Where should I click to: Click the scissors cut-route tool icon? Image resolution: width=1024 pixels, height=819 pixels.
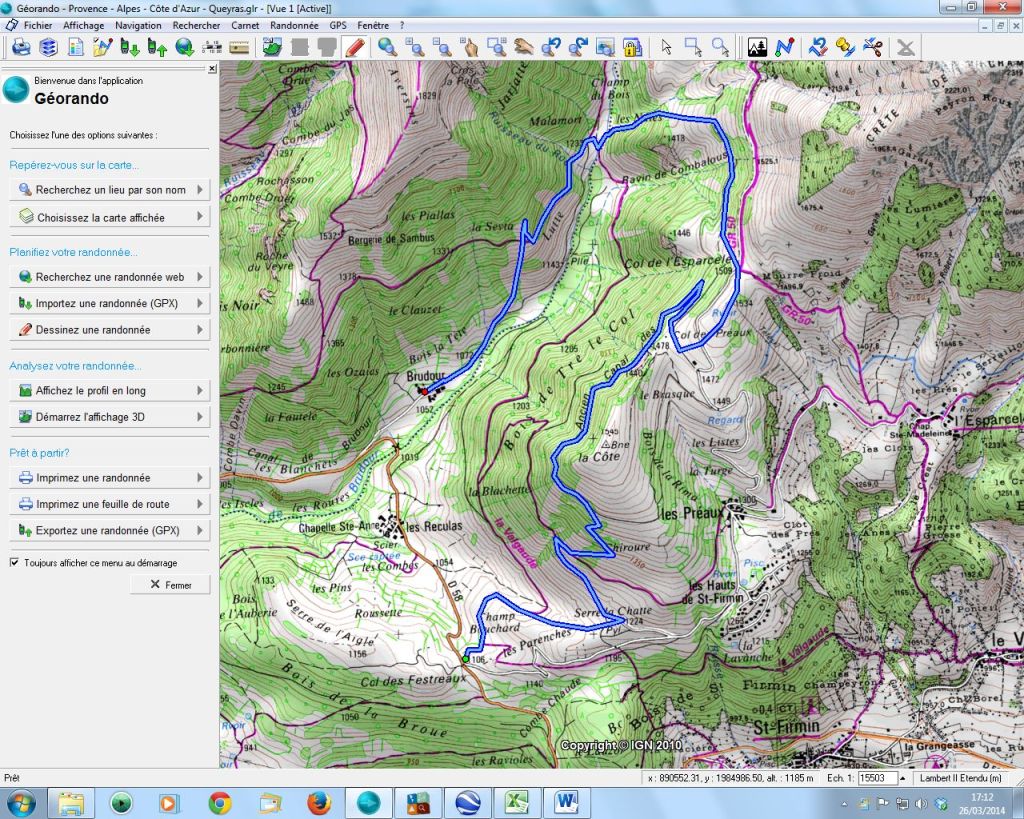point(871,47)
